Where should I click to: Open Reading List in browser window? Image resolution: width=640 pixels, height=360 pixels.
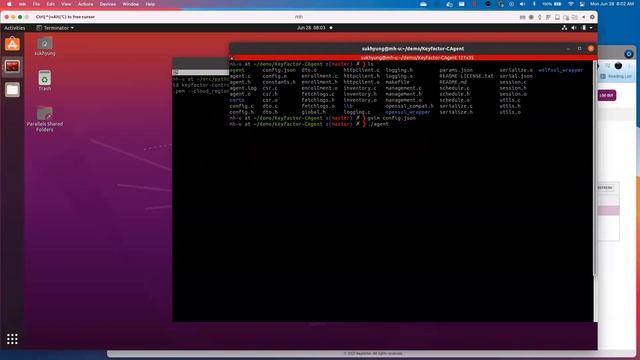[x=616, y=76]
